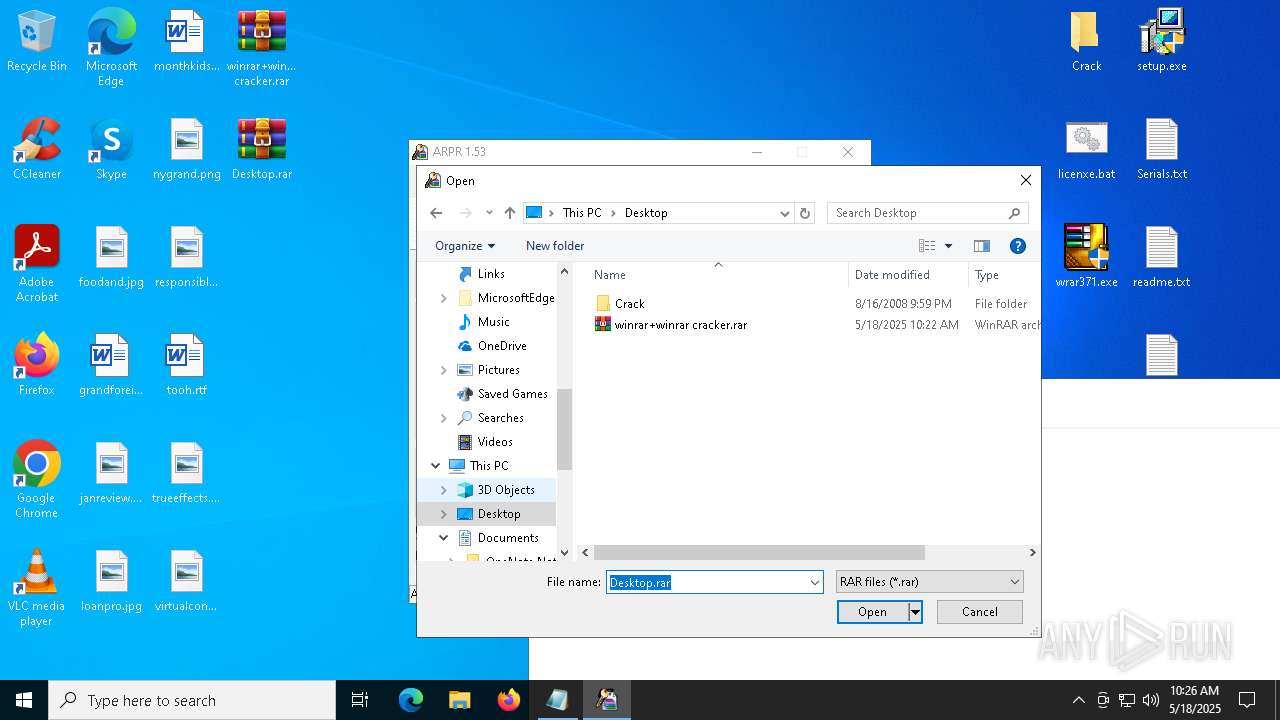
Task: Go back in Open dialog navigation
Action: click(x=436, y=213)
